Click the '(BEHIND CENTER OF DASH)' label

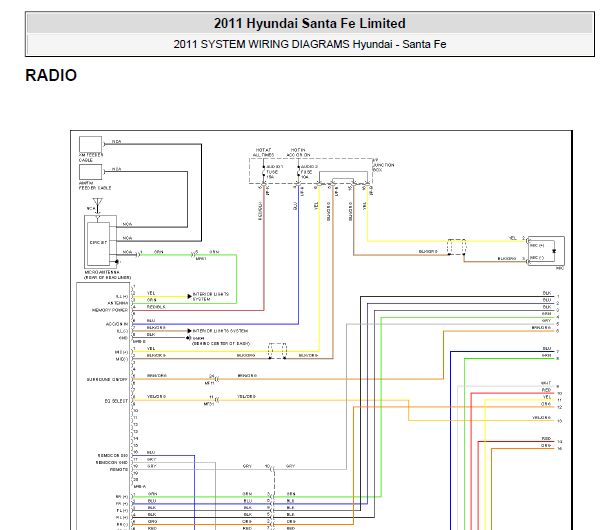coord(221,343)
